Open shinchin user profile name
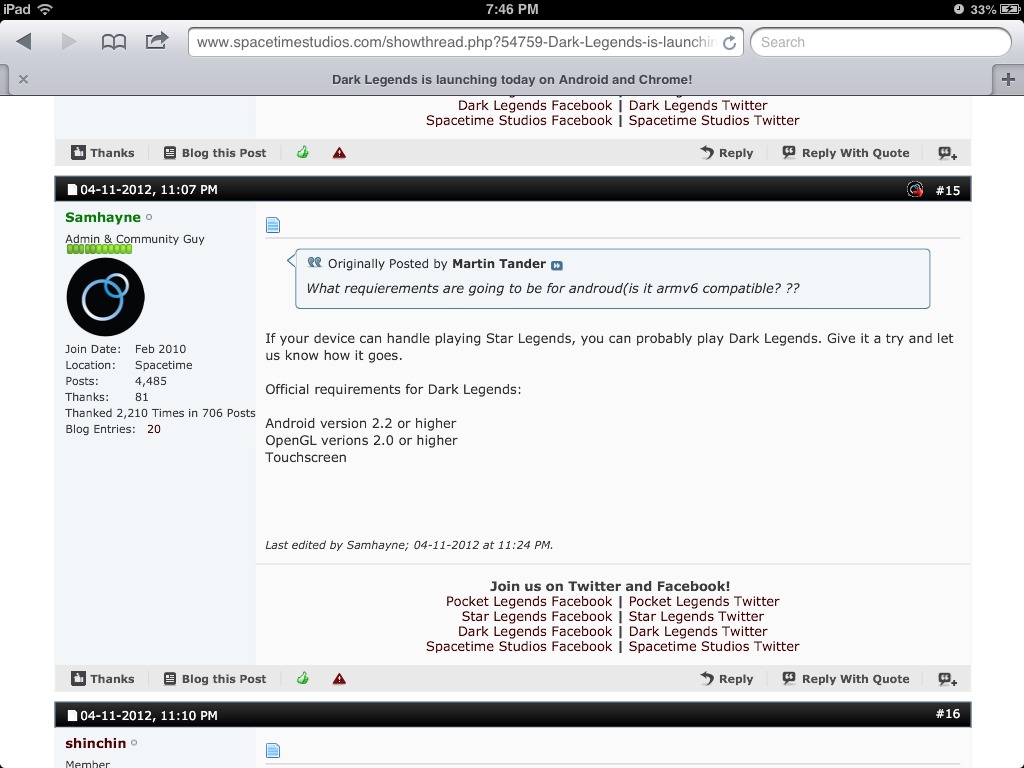This screenshot has height=768, width=1024. (x=95, y=743)
